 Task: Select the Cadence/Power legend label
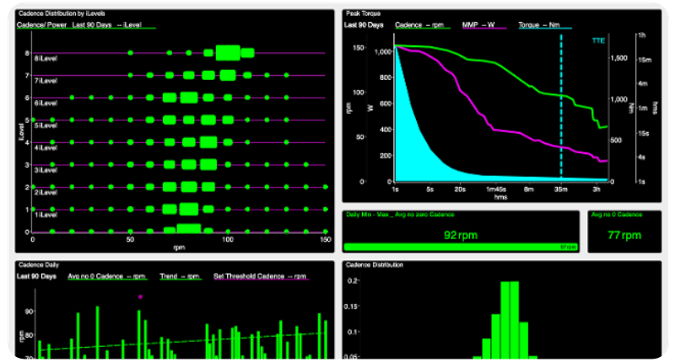coord(42,25)
